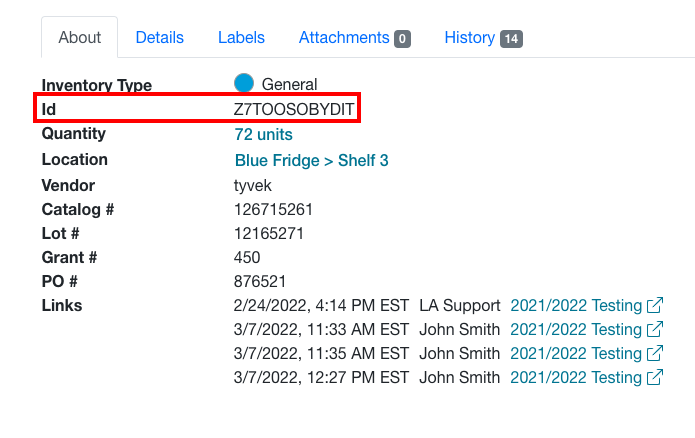The image size is (695, 438).
Task: Click the Catalog # value 126715261
Action: 273,209
